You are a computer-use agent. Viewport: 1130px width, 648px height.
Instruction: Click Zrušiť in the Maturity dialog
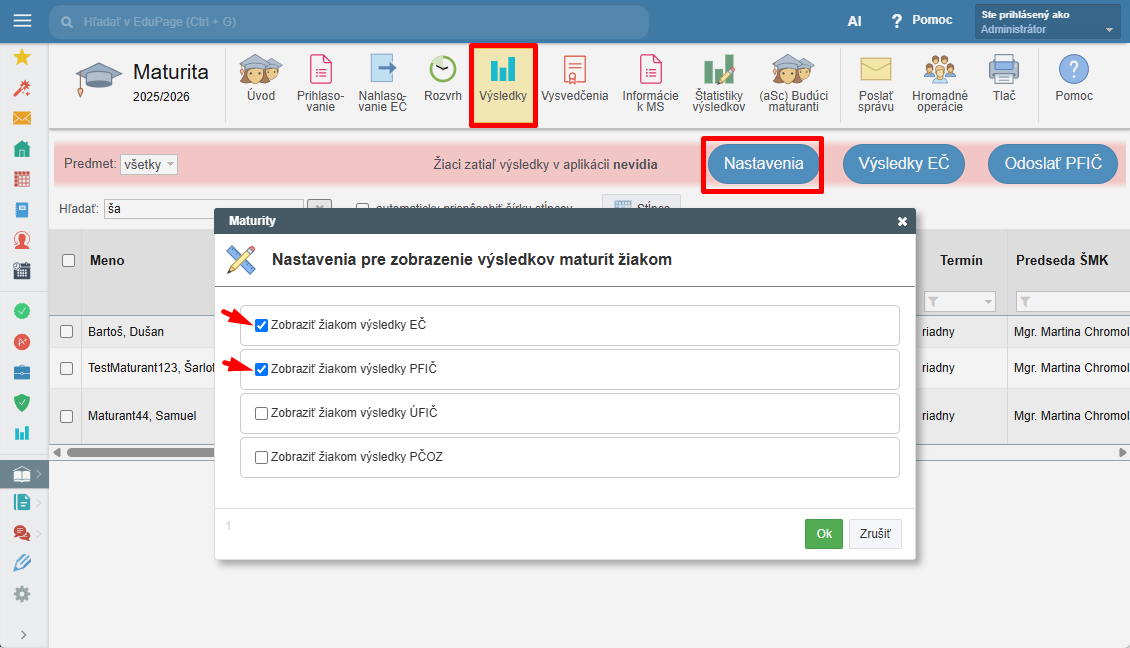coord(875,533)
